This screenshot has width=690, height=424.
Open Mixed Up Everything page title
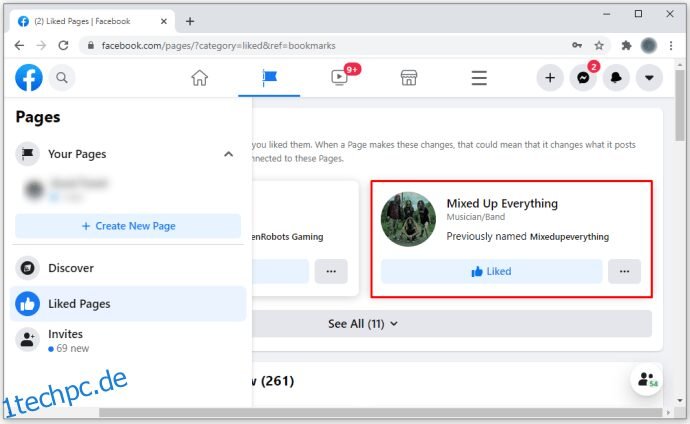[x=502, y=203]
